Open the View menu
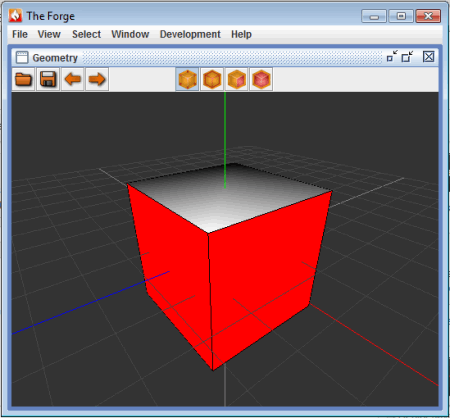The height and width of the screenshot is (418, 450). pos(49,34)
